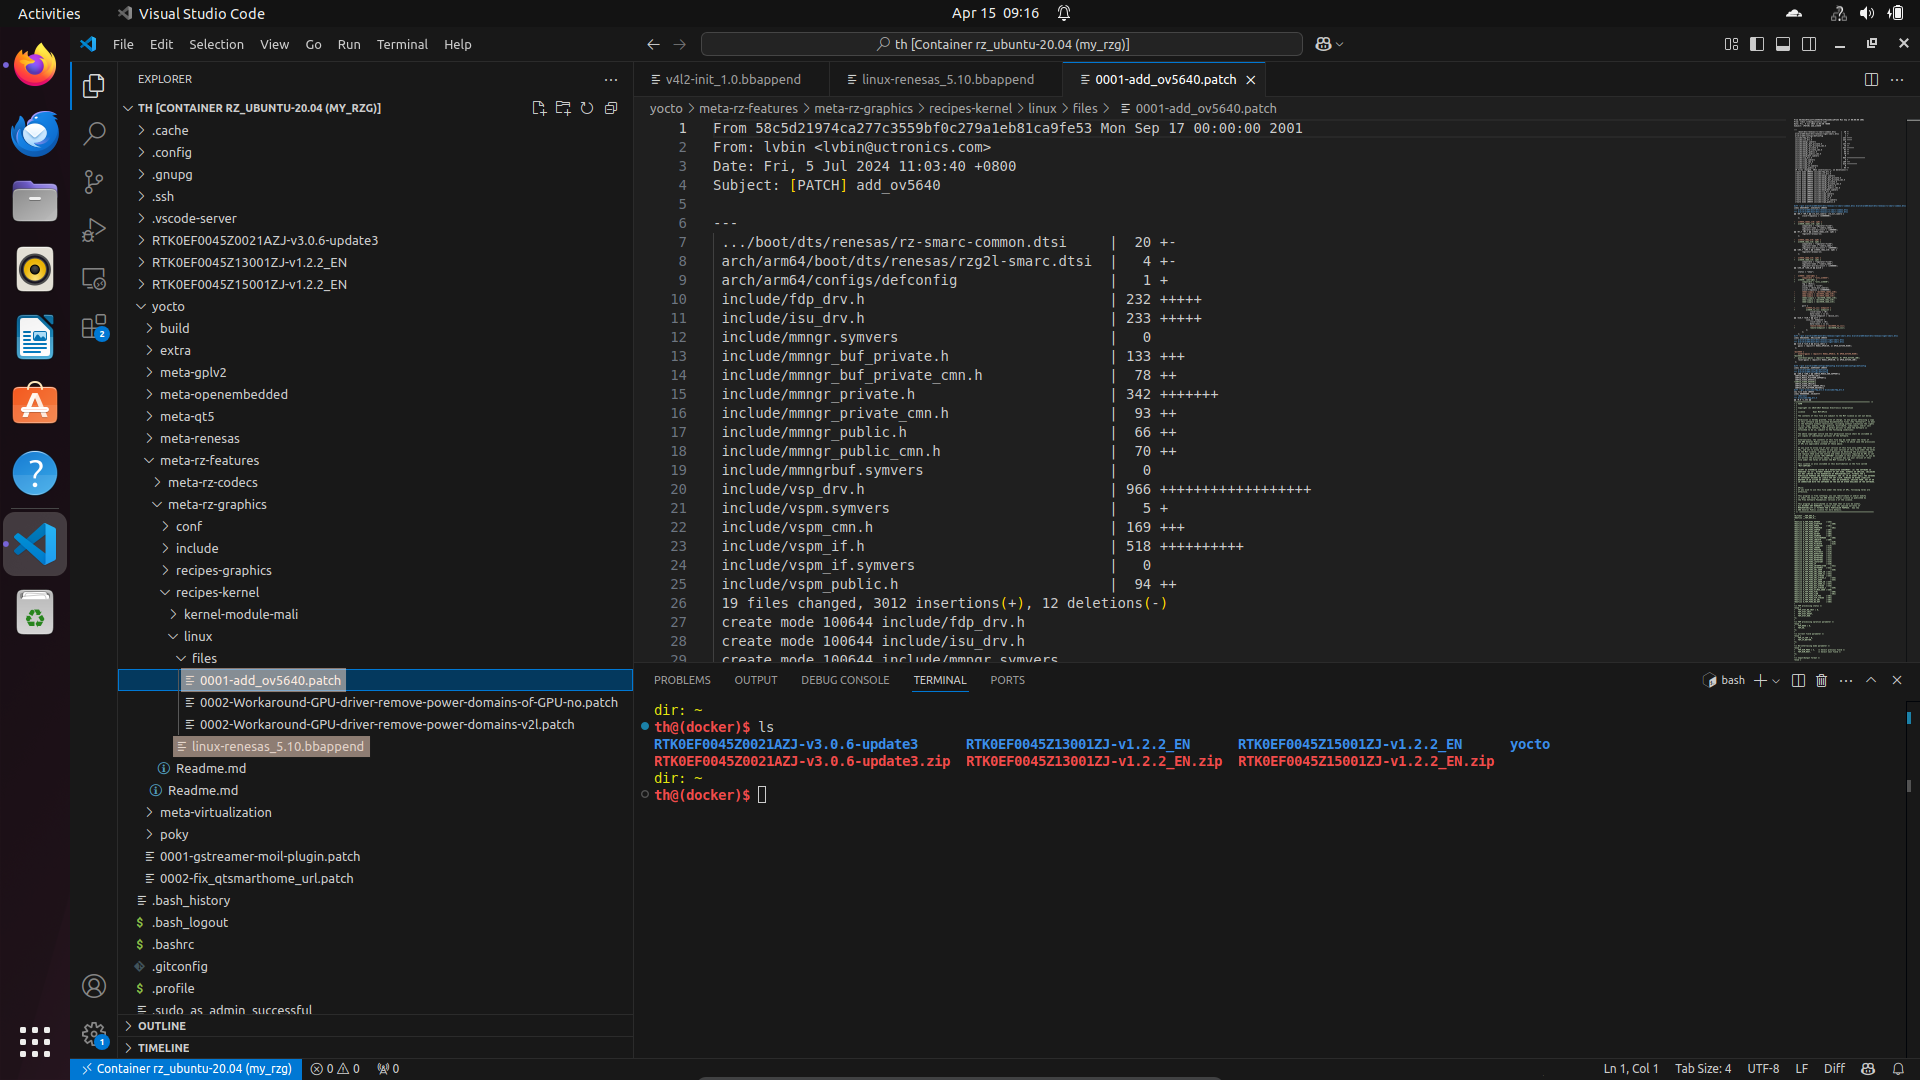1920x1080 pixels.
Task: Click the command center search box
Action: pyautogui.click(x=1001, y=44)
